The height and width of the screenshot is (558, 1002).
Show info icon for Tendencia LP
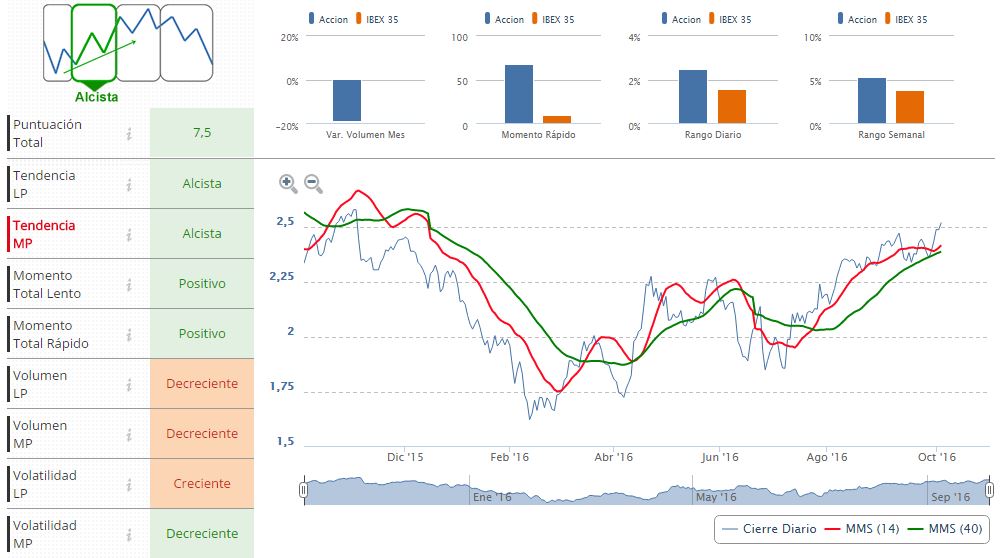(129, 184)
